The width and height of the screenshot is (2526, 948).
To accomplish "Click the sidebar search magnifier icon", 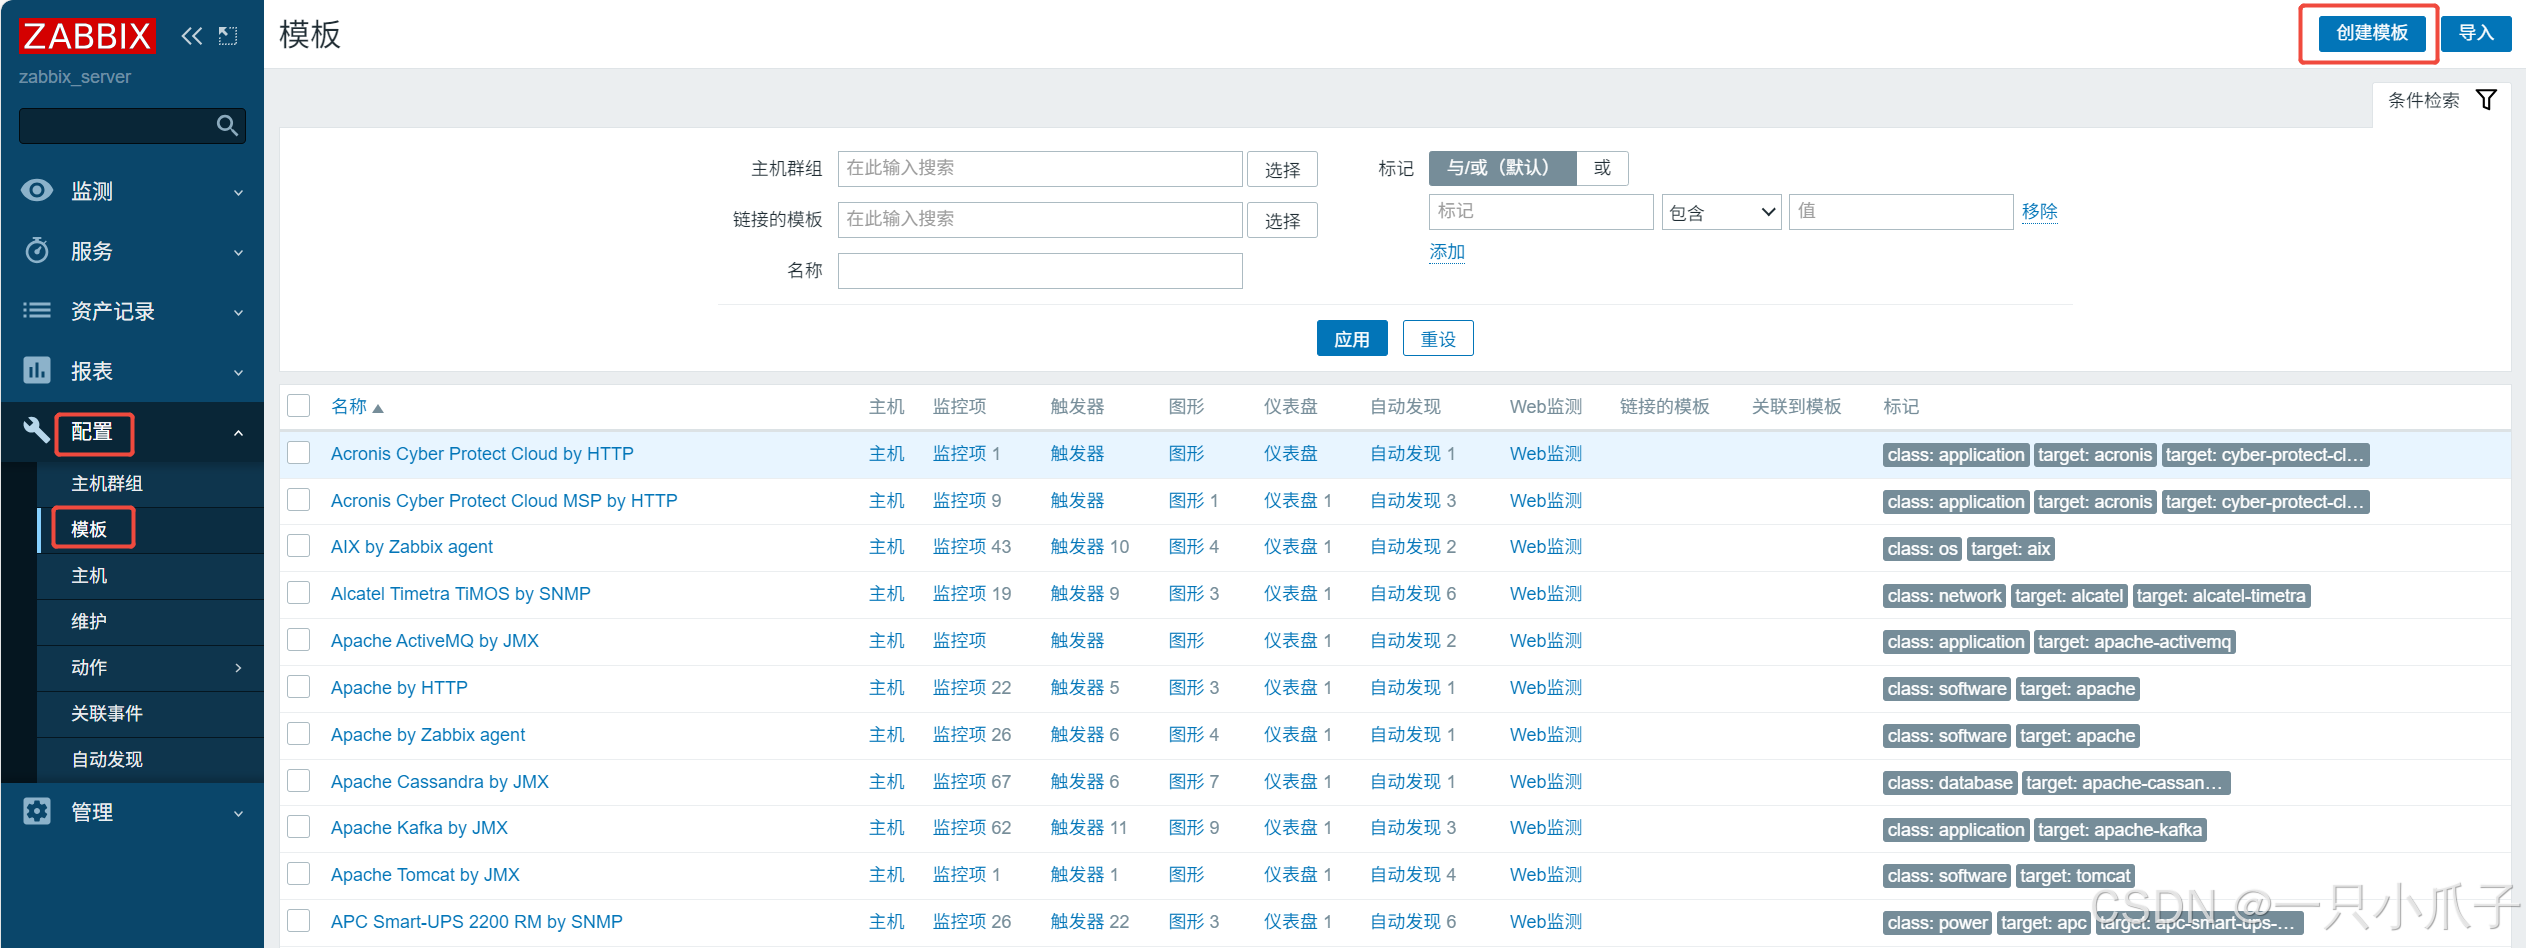I will tap(227, 125).
